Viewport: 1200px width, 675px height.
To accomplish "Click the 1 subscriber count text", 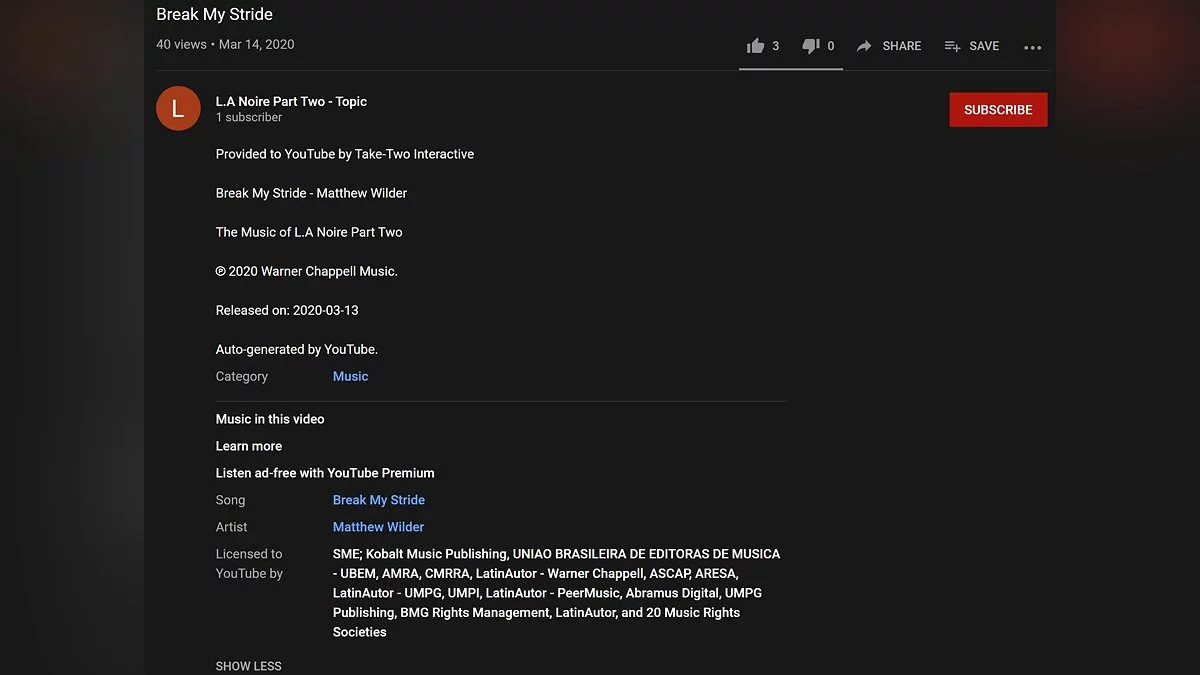I will point(249,117).
